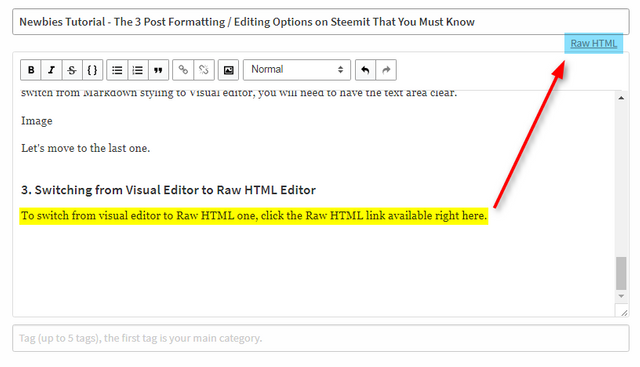Apply strikethrough formatting

pos(72,70)
